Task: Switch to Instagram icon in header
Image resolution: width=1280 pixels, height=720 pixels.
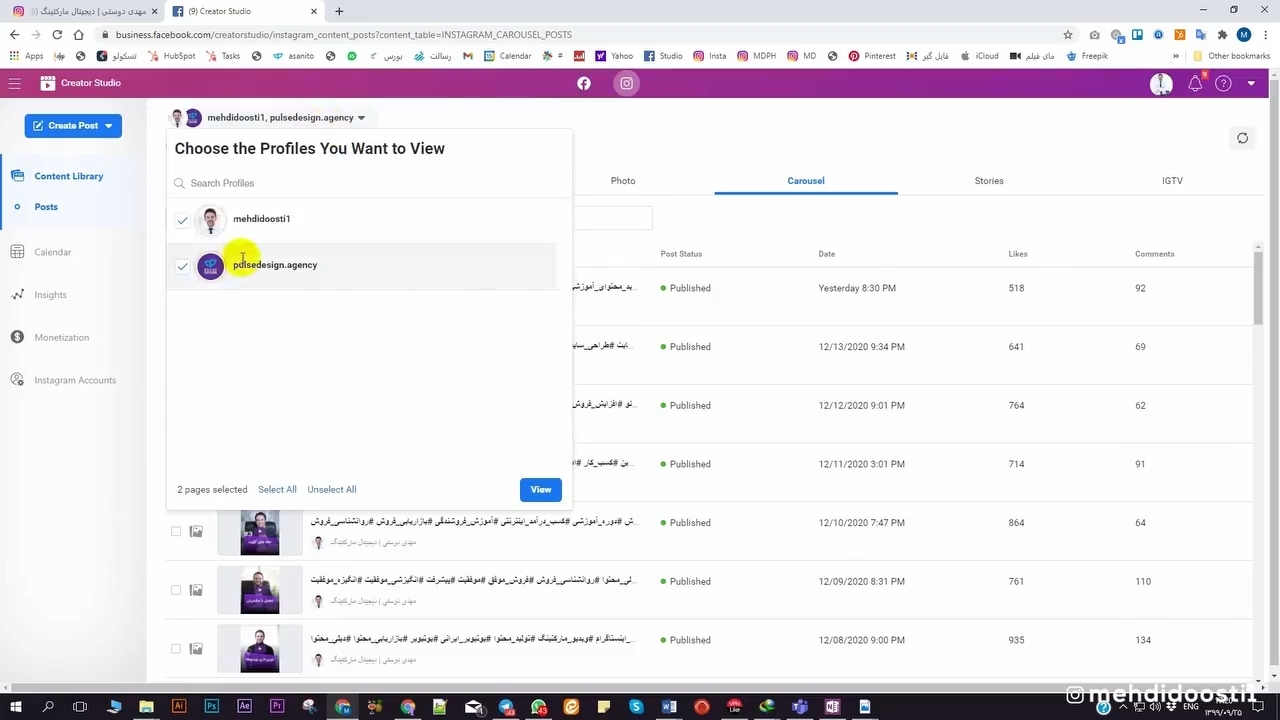Action: pos(626,83)
